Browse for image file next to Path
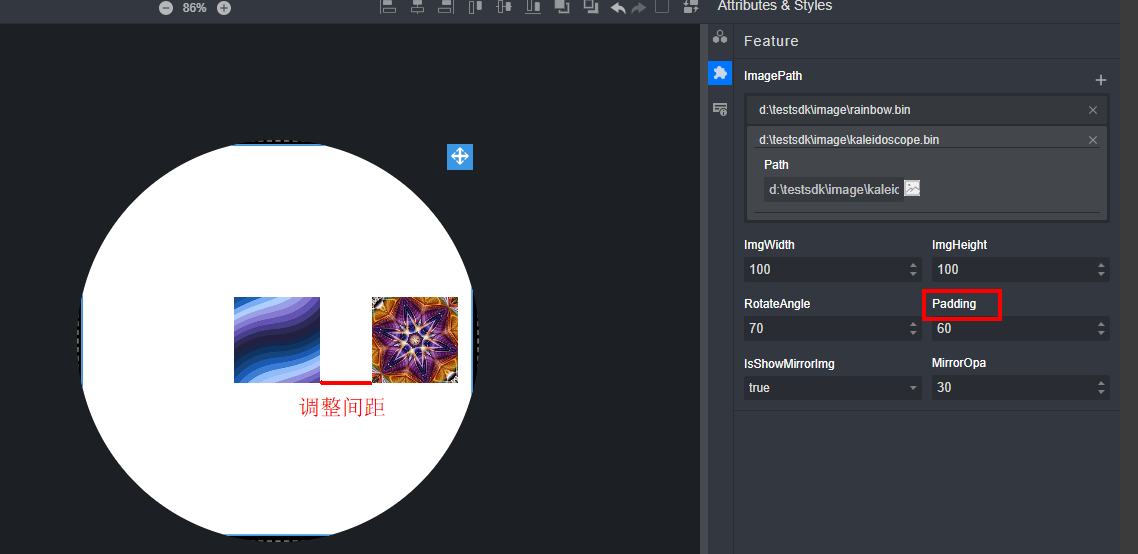The image size is (1138, 554). (912, 189)
